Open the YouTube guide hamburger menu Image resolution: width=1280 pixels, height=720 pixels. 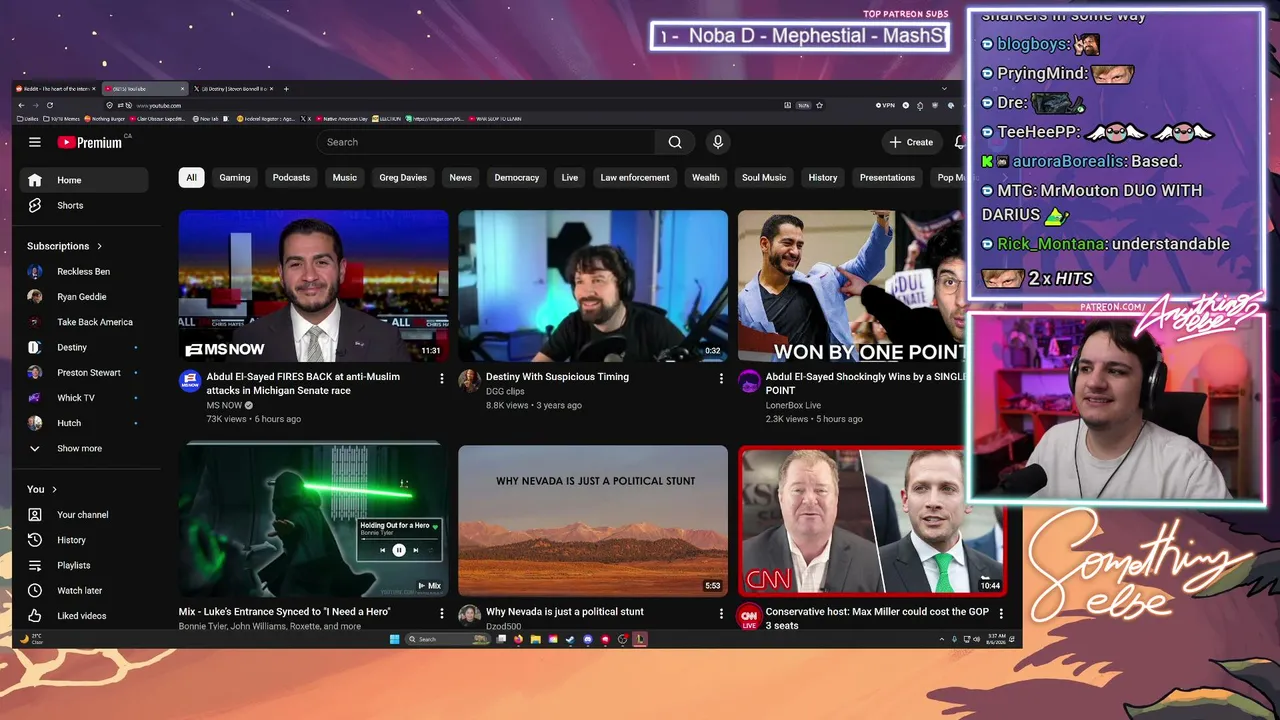click(35, 142)
